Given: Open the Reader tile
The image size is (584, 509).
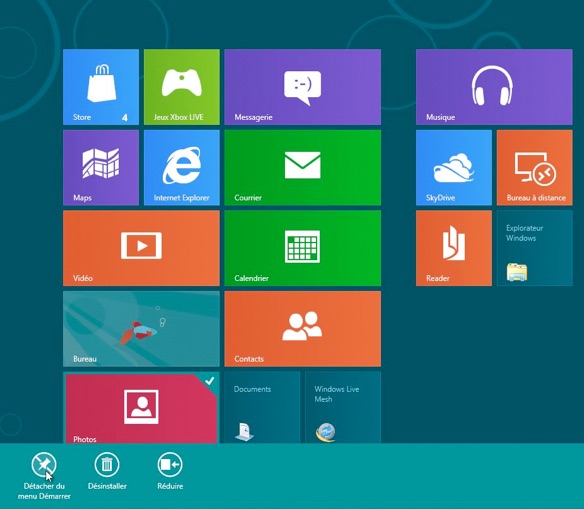Looking at the screenshot, I should pyautogui.click(x=454, y=248).
